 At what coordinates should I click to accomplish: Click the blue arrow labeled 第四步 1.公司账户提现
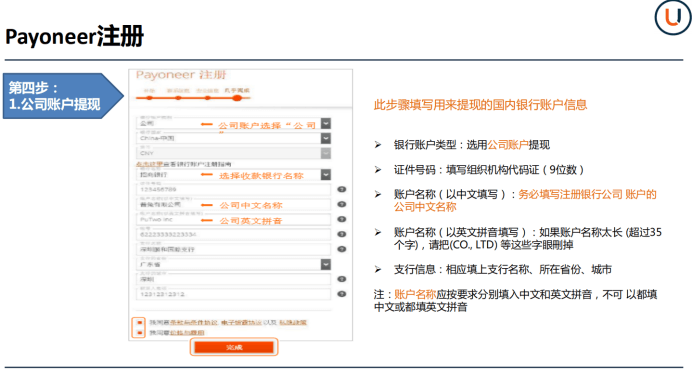pyautogui.click(x=63, y=96)
